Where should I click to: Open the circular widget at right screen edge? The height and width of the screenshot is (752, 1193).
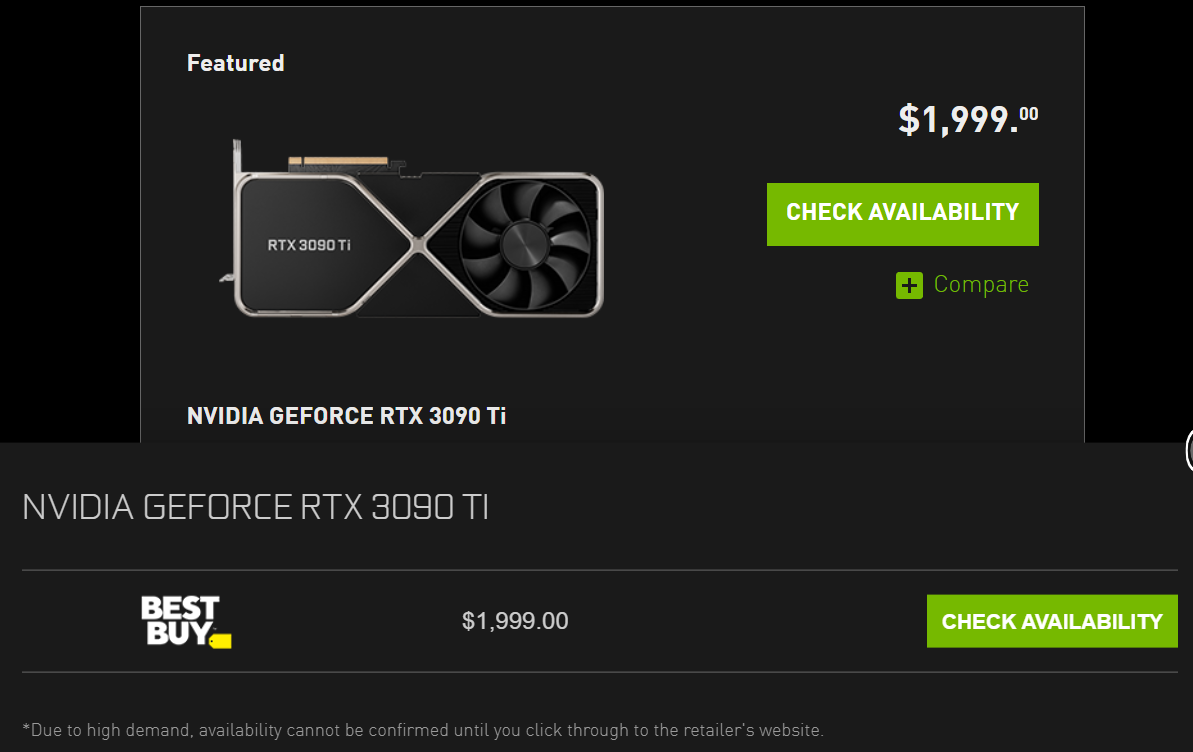point(1189,451)
